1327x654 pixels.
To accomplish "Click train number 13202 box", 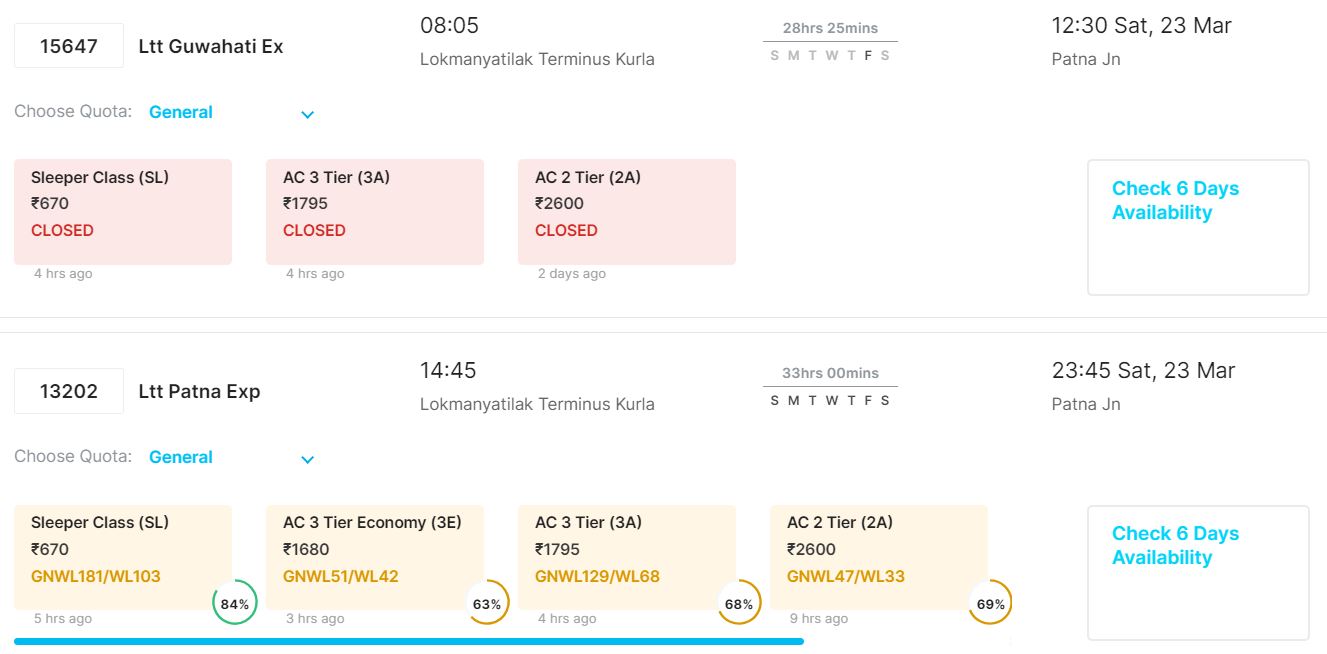I will click(69, 391).
